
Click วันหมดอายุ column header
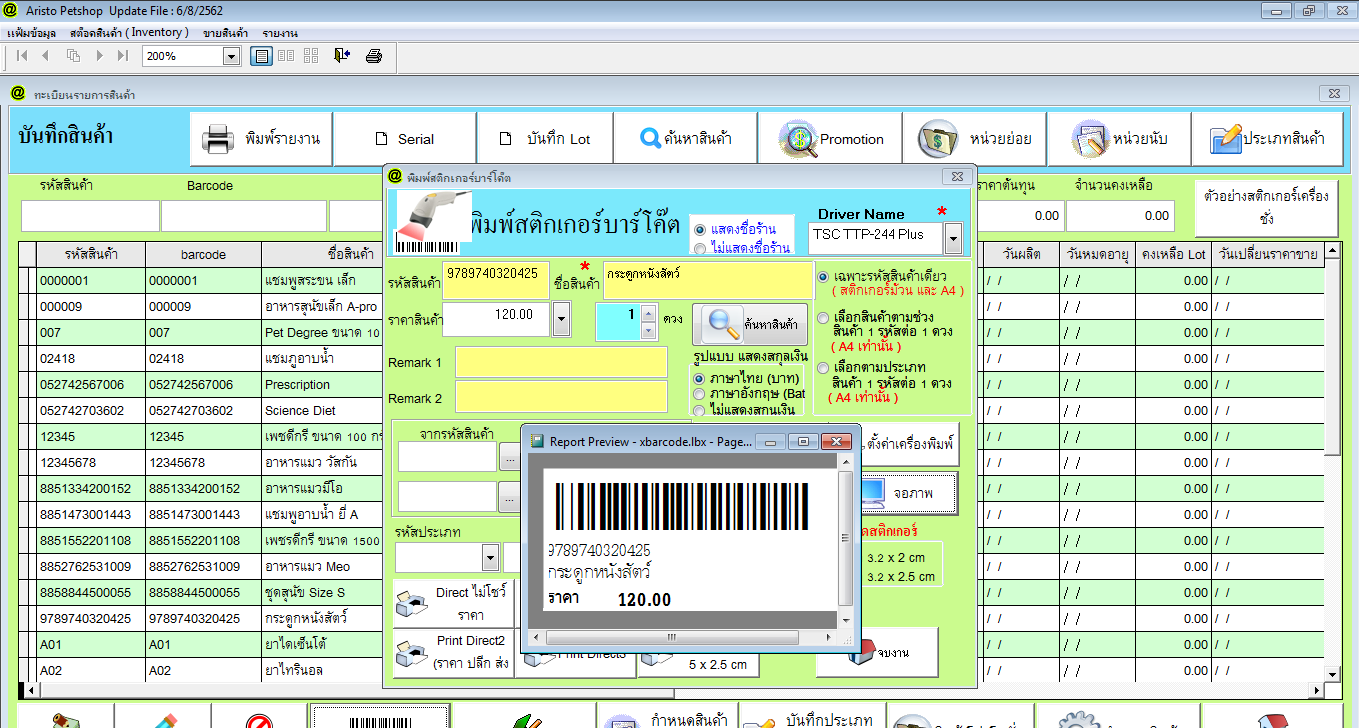click(x=1097, y=254)
